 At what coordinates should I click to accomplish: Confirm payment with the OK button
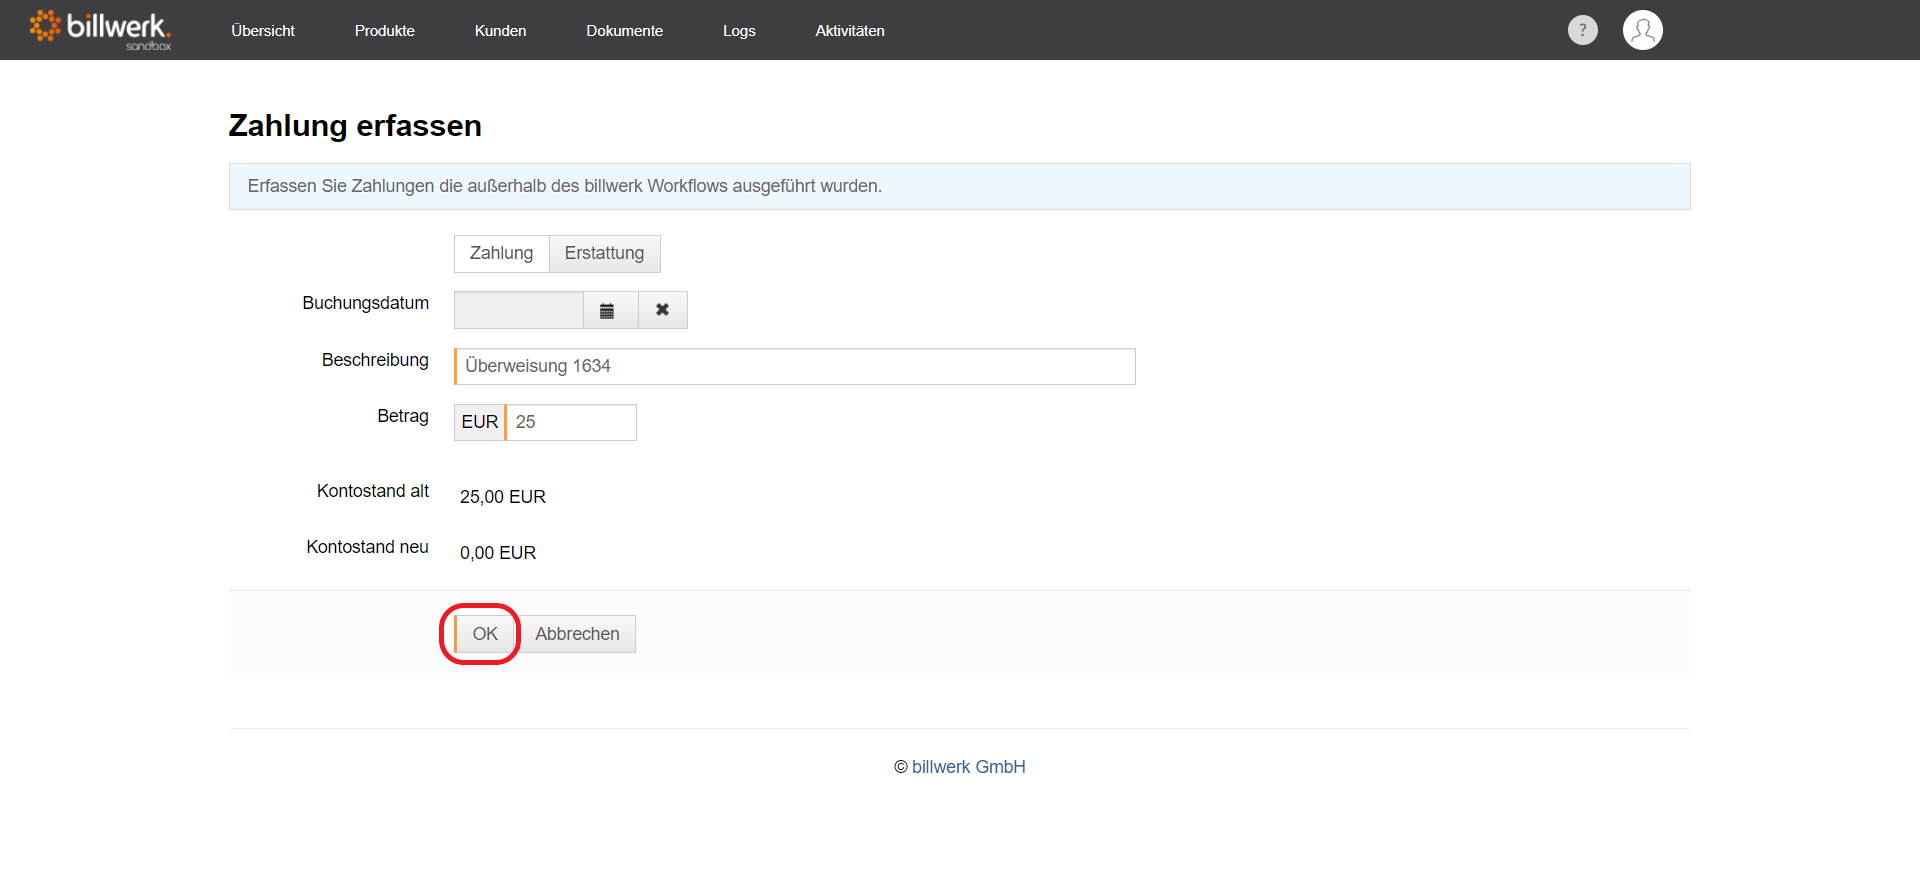tap(485, 634)
